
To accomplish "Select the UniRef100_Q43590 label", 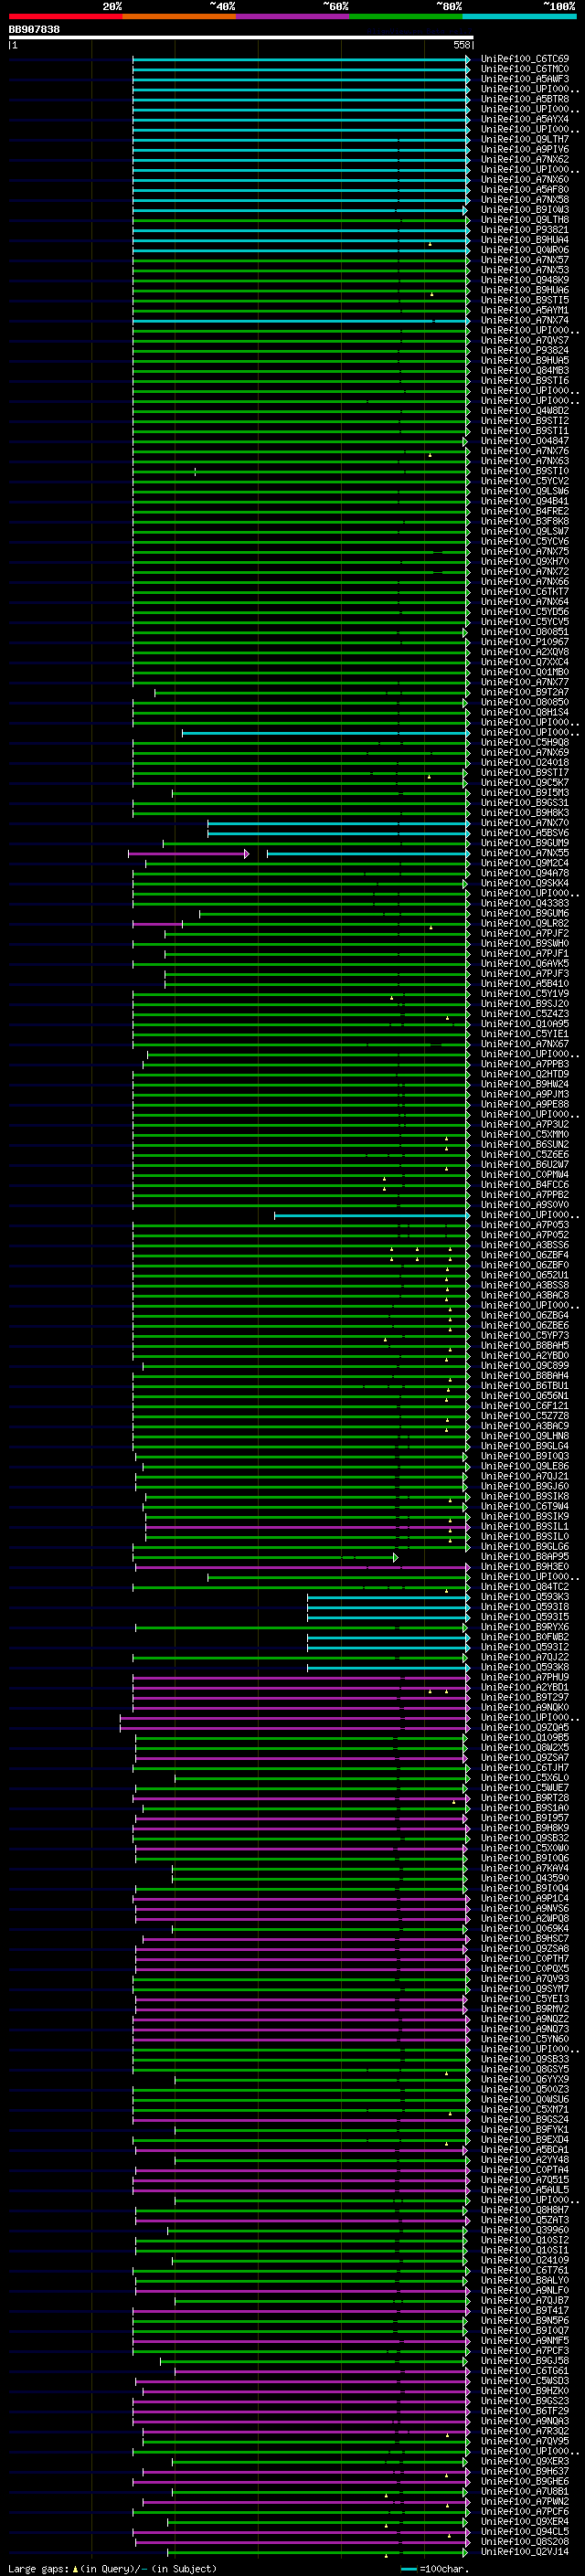I will click(525, 1878).
